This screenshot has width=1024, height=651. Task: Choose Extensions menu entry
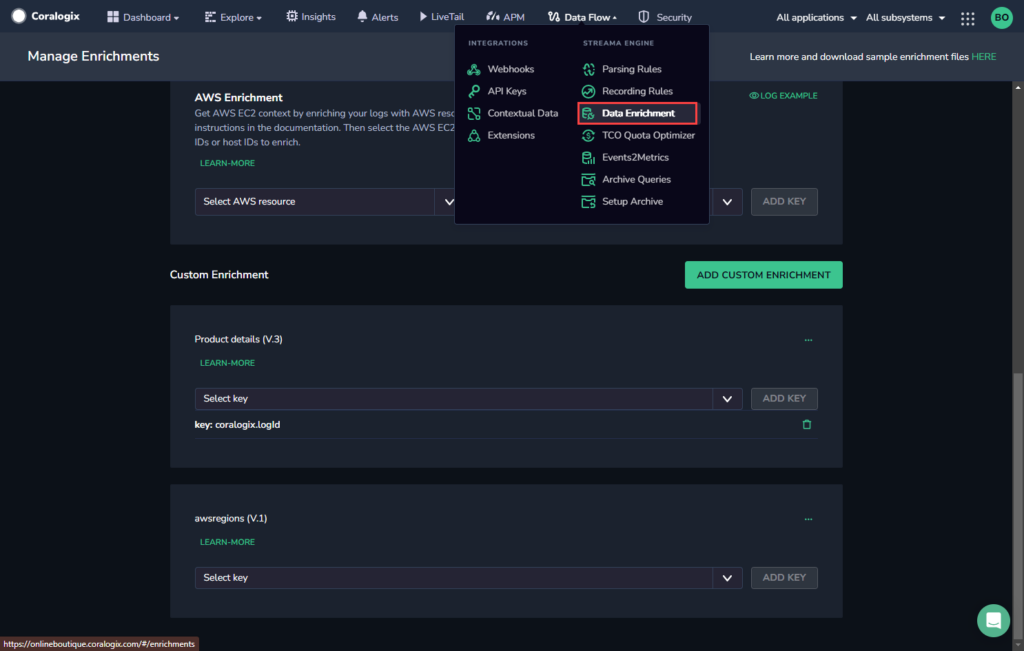[x=511, y=136]
